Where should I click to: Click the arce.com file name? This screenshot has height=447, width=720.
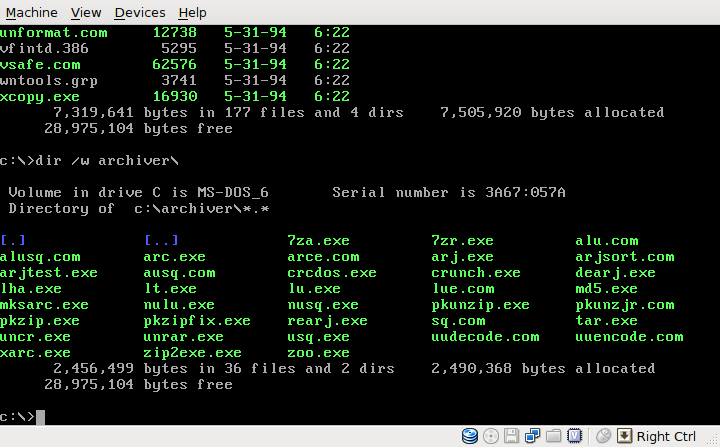click(323, 257)
